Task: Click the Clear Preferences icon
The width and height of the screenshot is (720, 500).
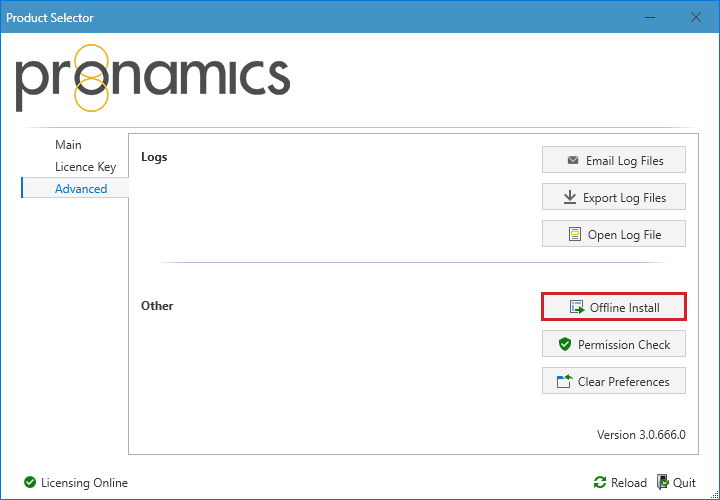Action: 564,381
